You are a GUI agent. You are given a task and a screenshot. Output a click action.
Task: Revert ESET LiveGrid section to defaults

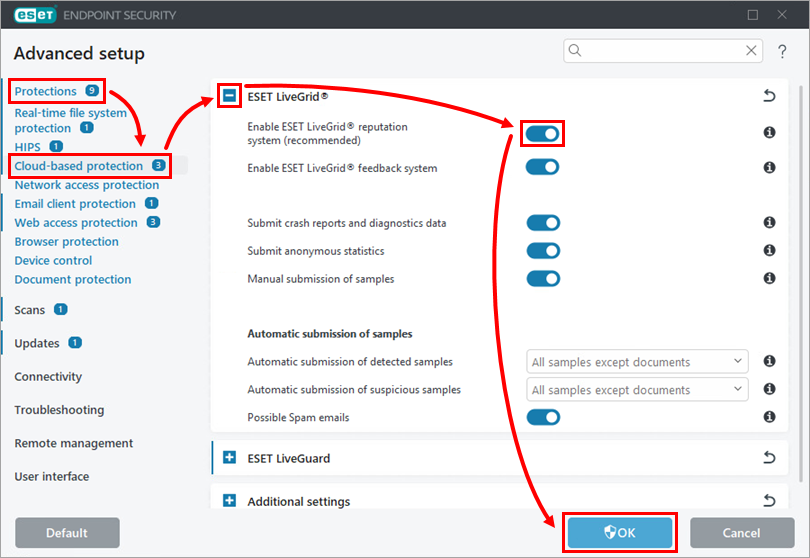pyautogui.click(x=769, y=96)
